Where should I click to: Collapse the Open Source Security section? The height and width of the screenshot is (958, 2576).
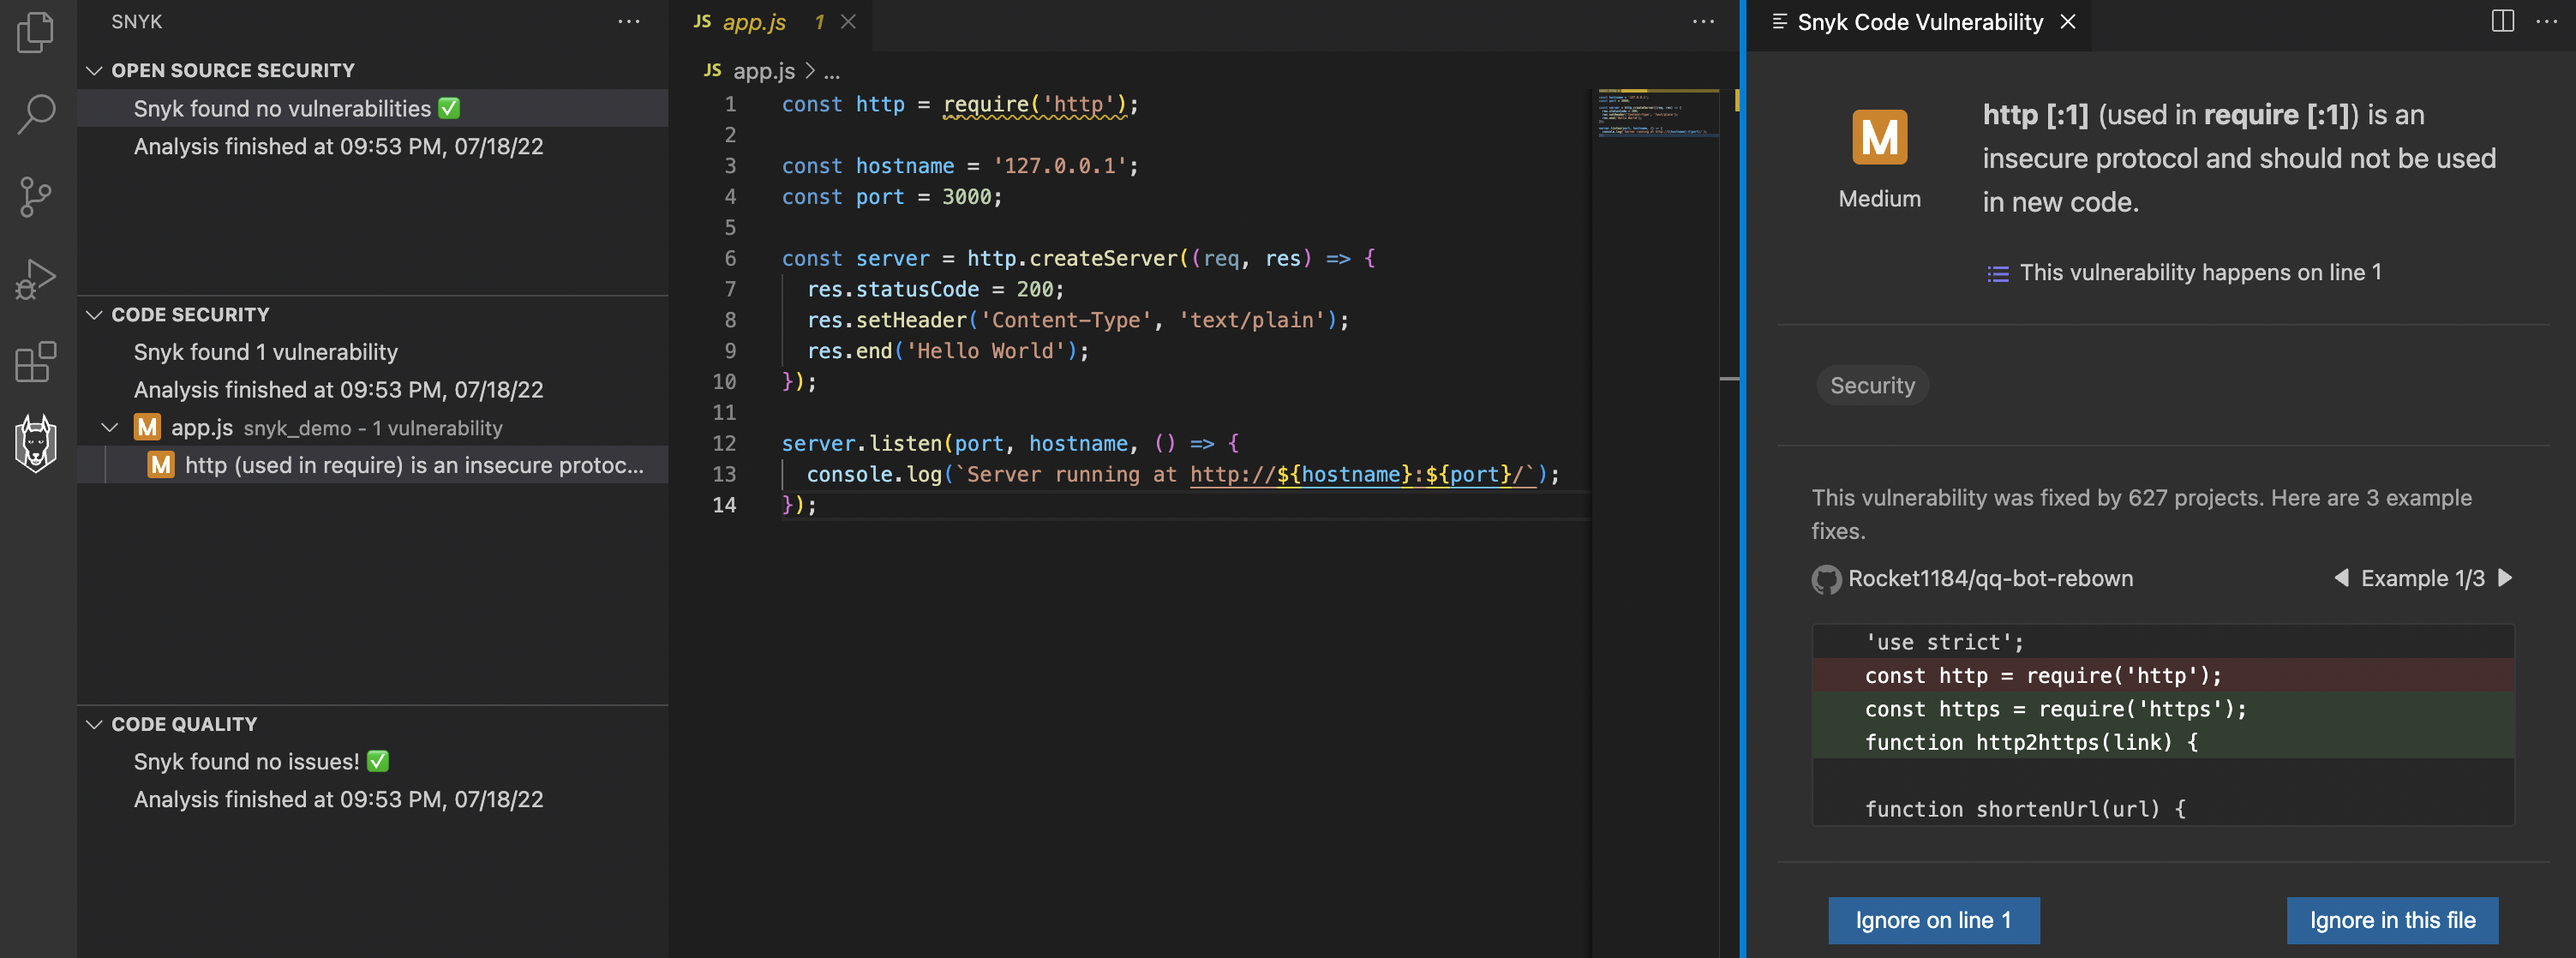(94, 70)
